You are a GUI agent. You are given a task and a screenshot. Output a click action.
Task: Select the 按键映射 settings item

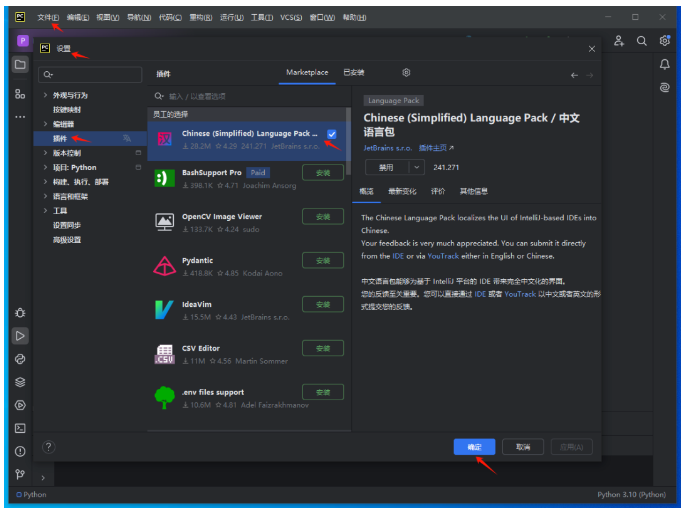[67, 109]
